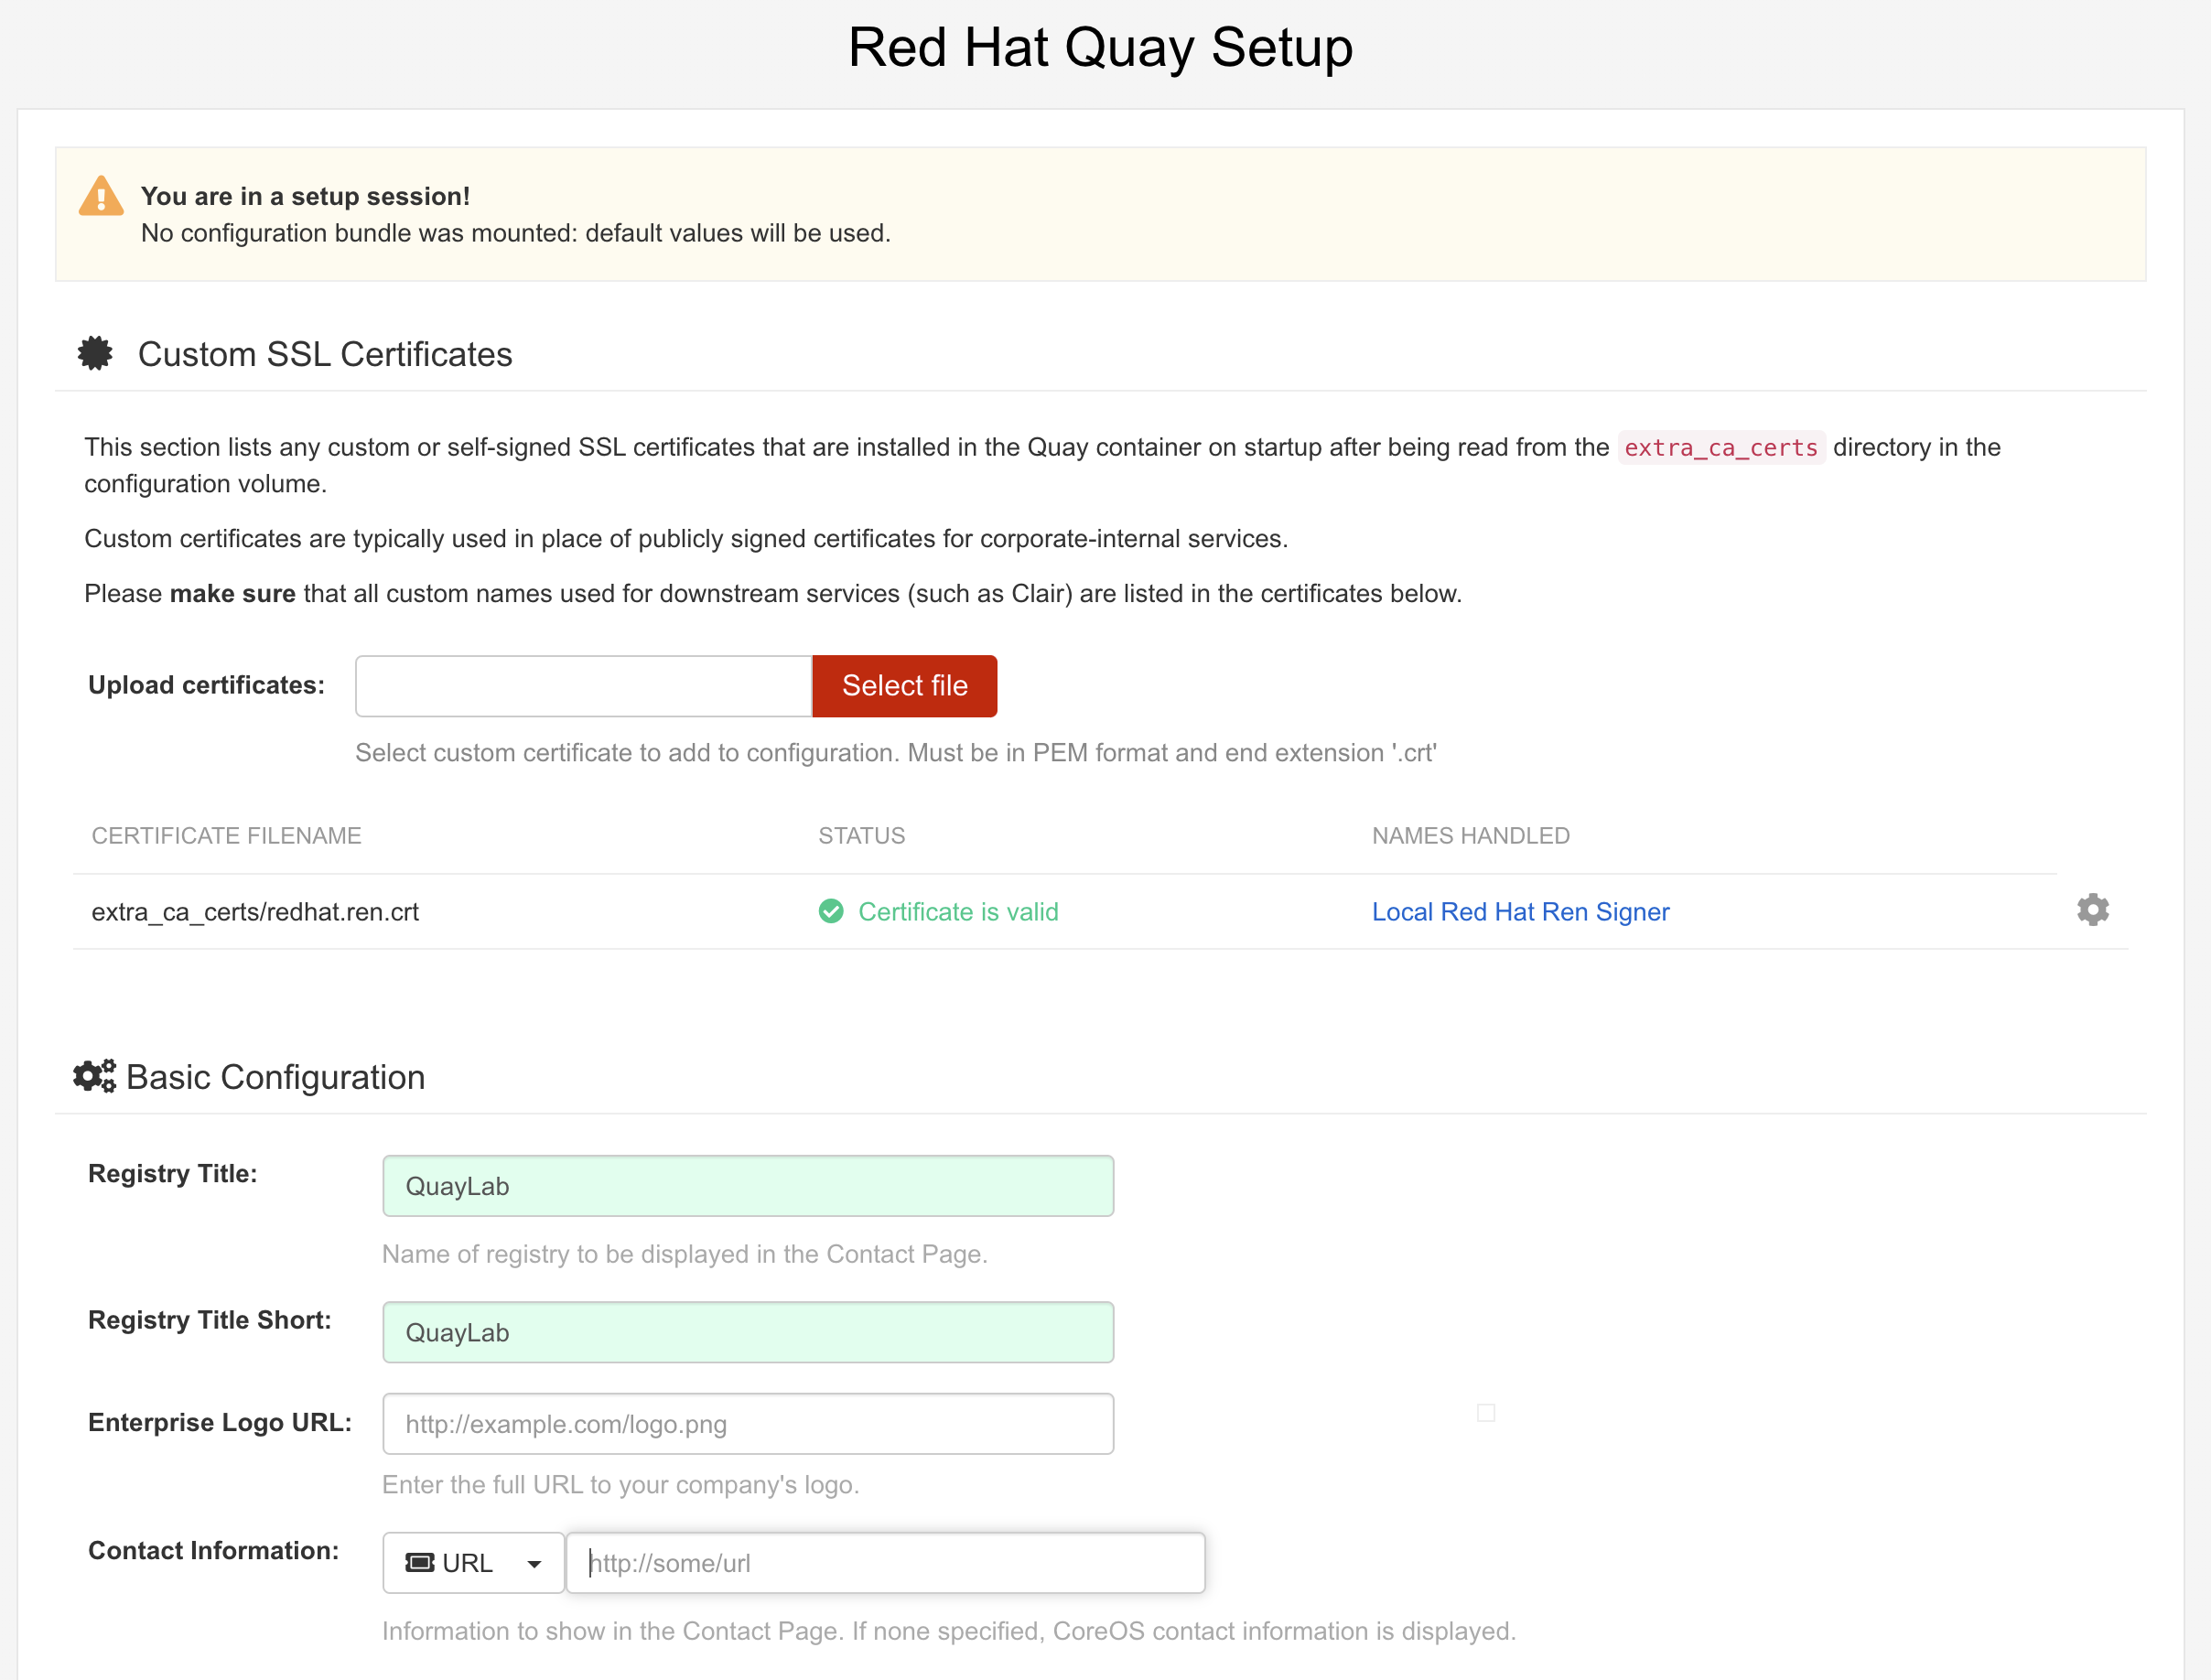Expand the contact type caret arrow
The height and width of the screenshot is (1680, 2211).
pos(534,1564)
